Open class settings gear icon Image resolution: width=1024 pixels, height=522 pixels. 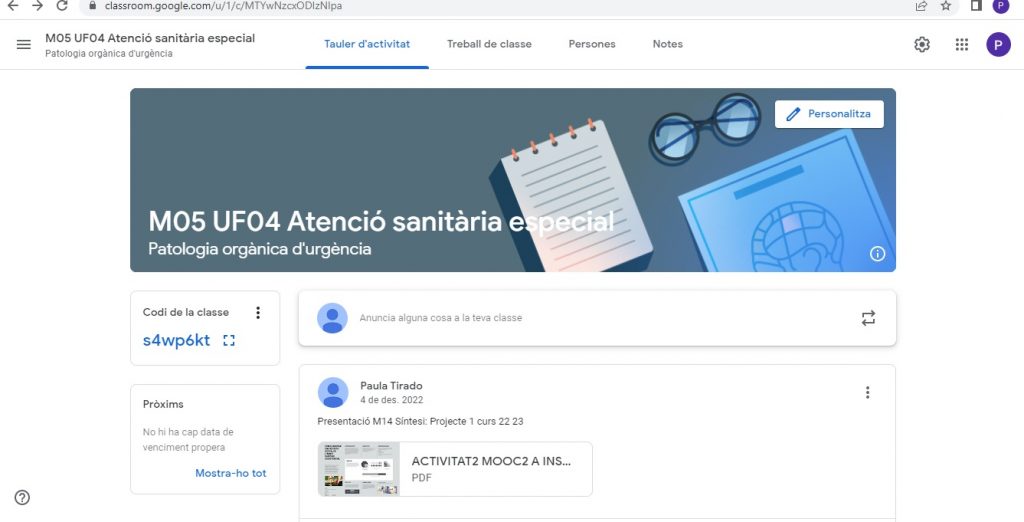tap(922, 45)
